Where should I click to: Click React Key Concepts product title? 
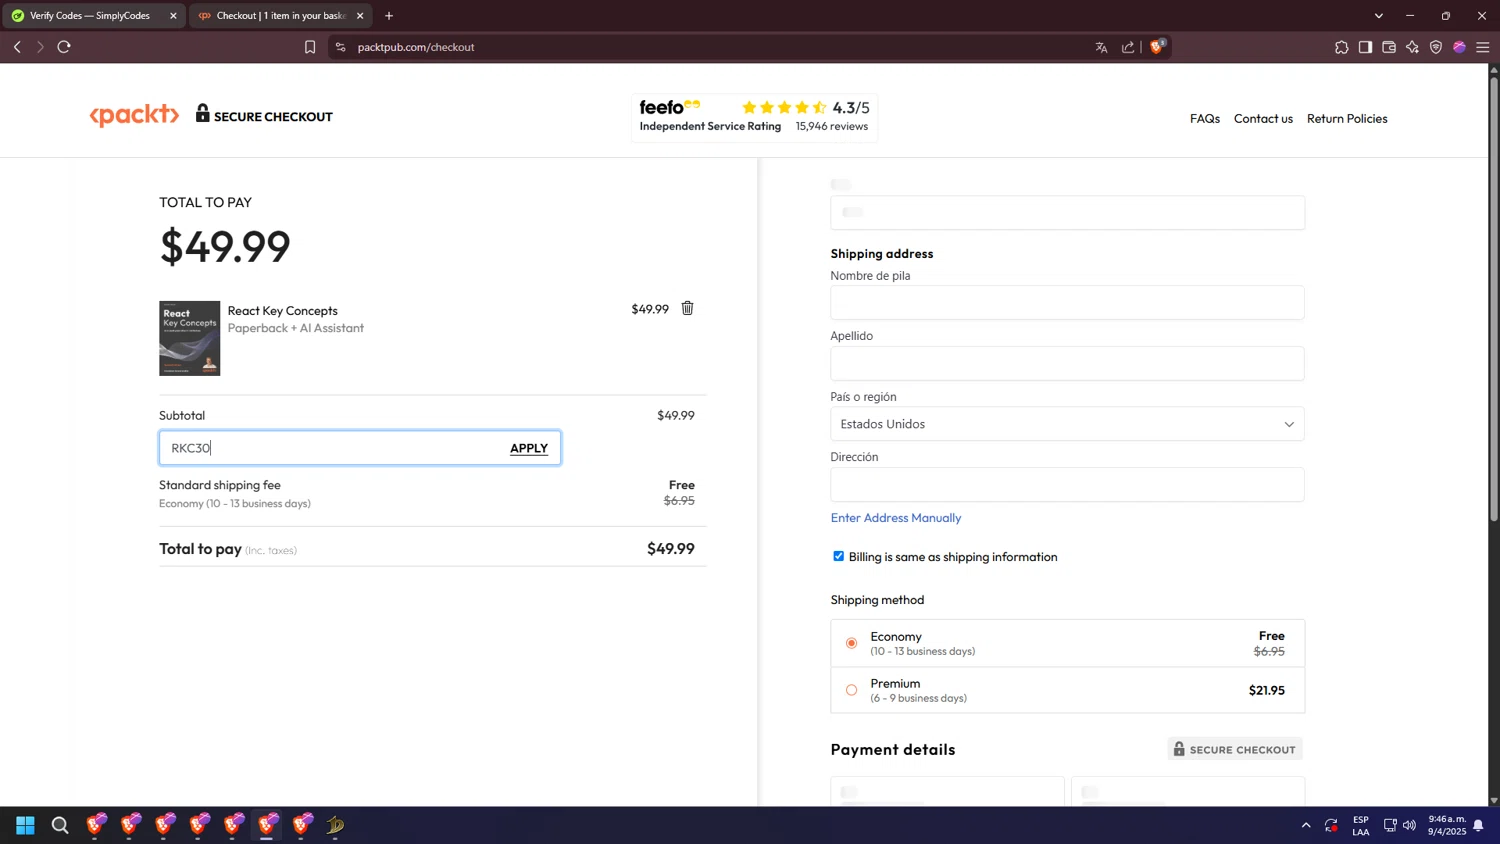283,311
